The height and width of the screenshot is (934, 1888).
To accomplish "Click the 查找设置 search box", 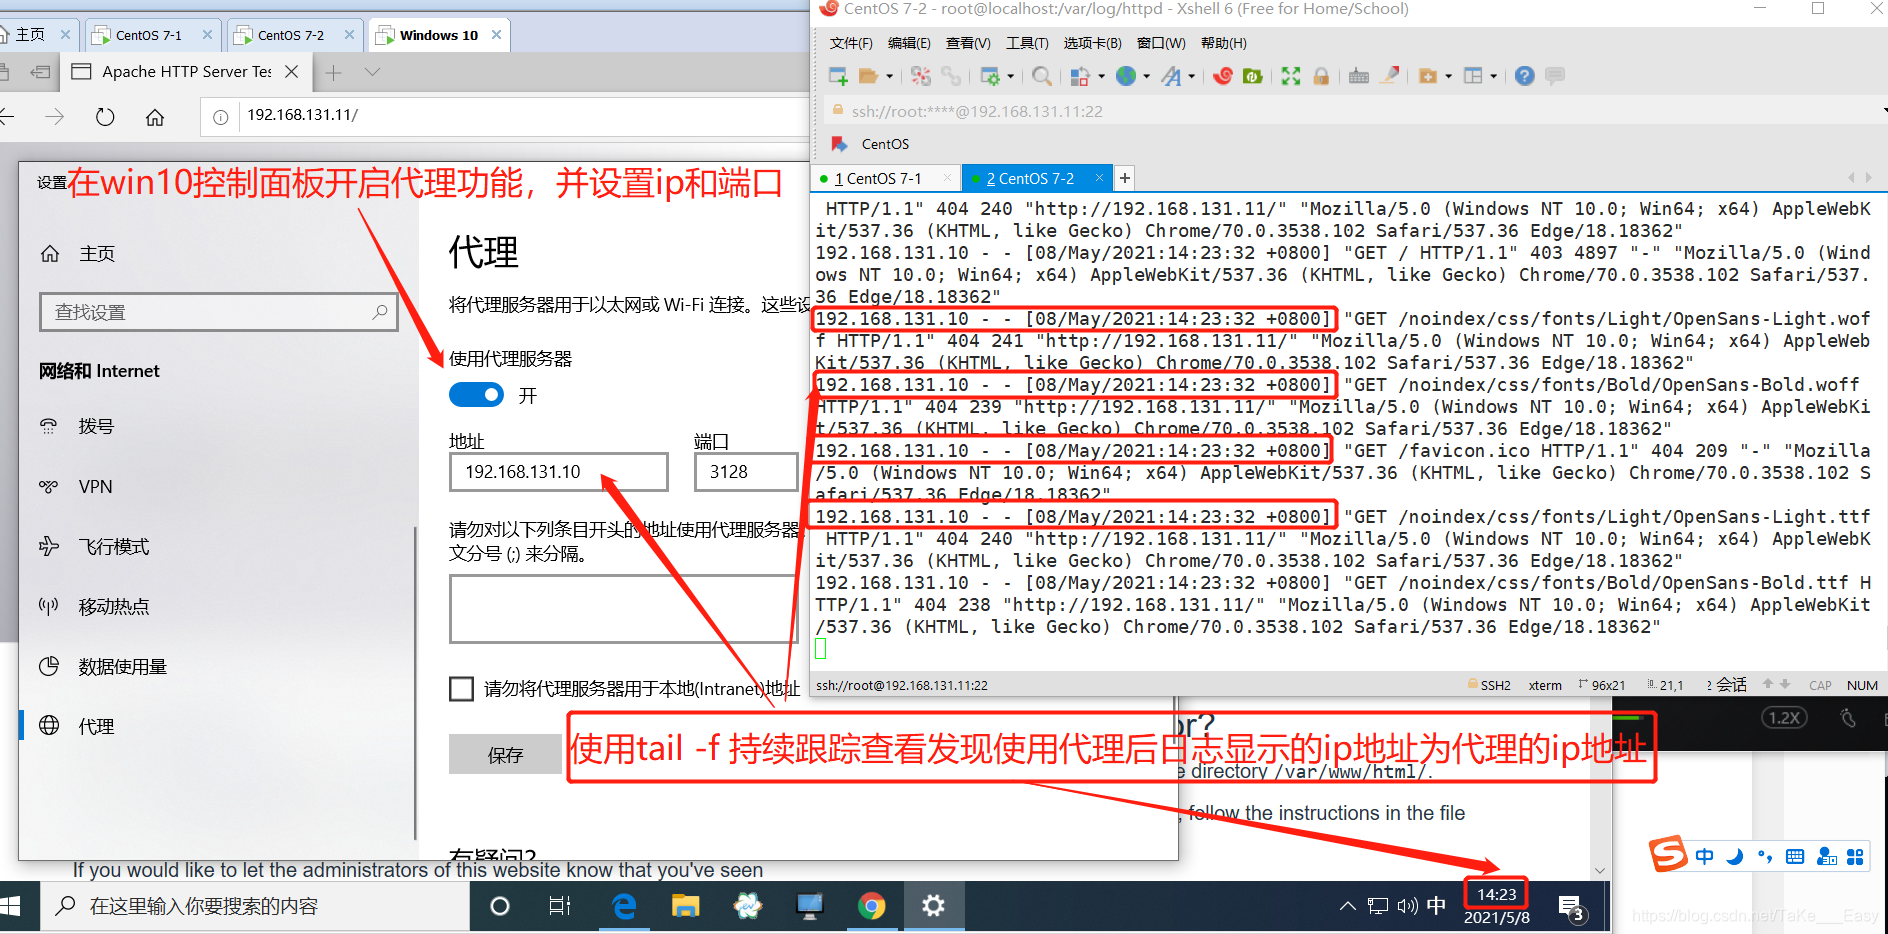I will pos(219,312).
